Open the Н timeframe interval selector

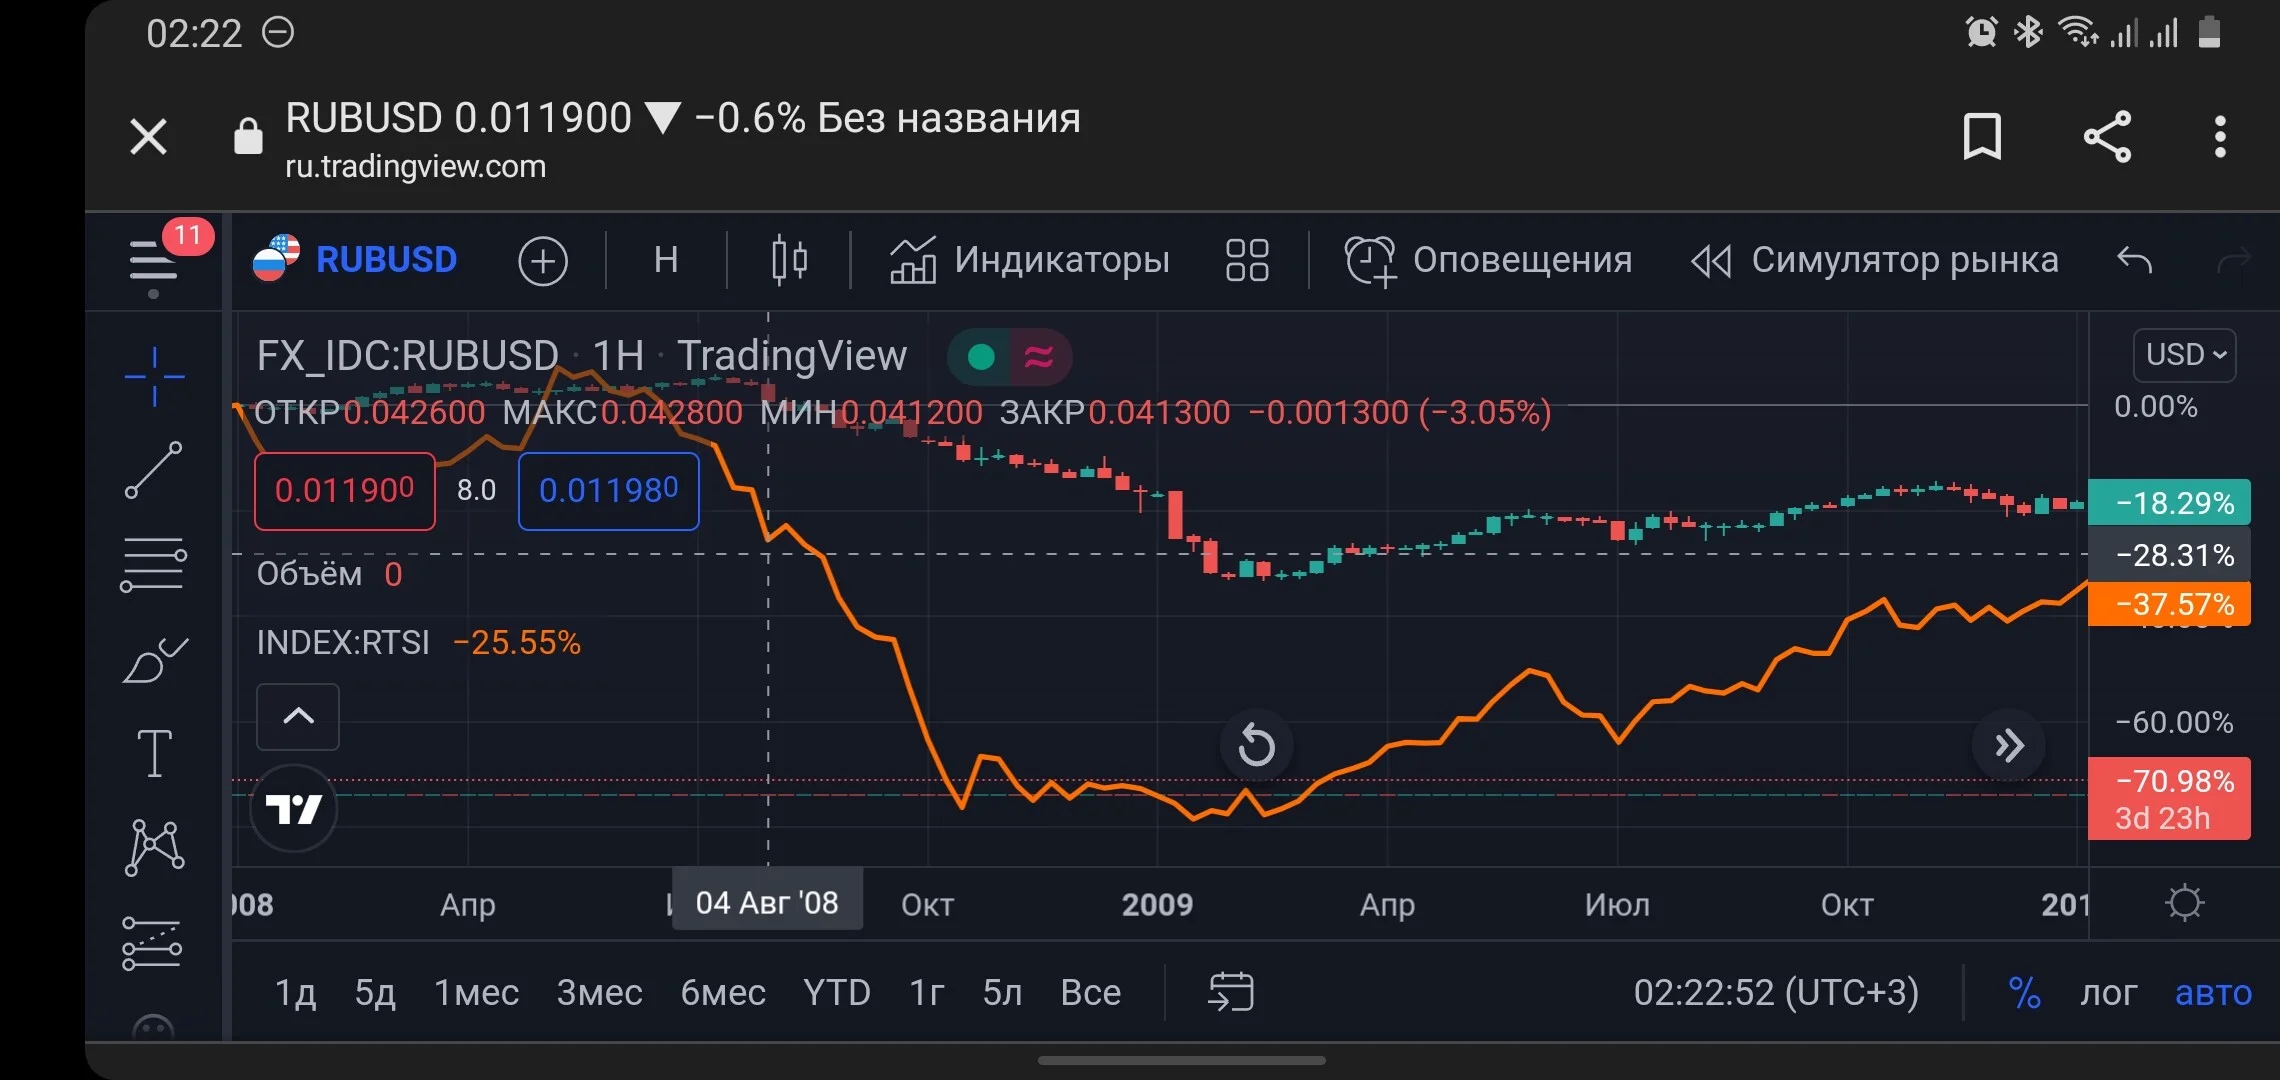pyautogui.click(x=666, y=260)
